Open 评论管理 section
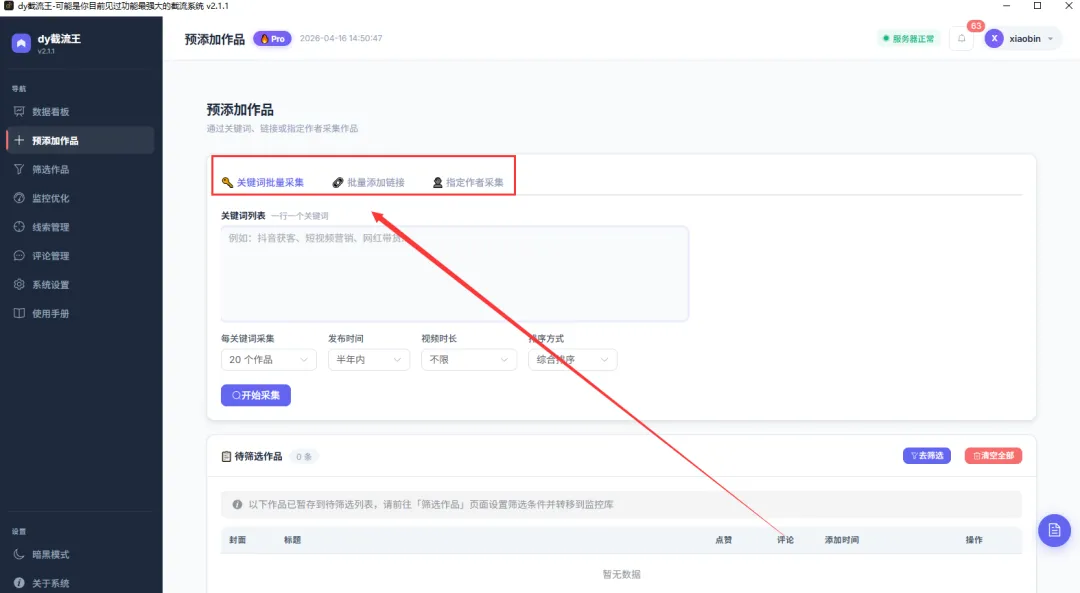The height and width of the screenshot is (593, 1080). click(80, 256)
